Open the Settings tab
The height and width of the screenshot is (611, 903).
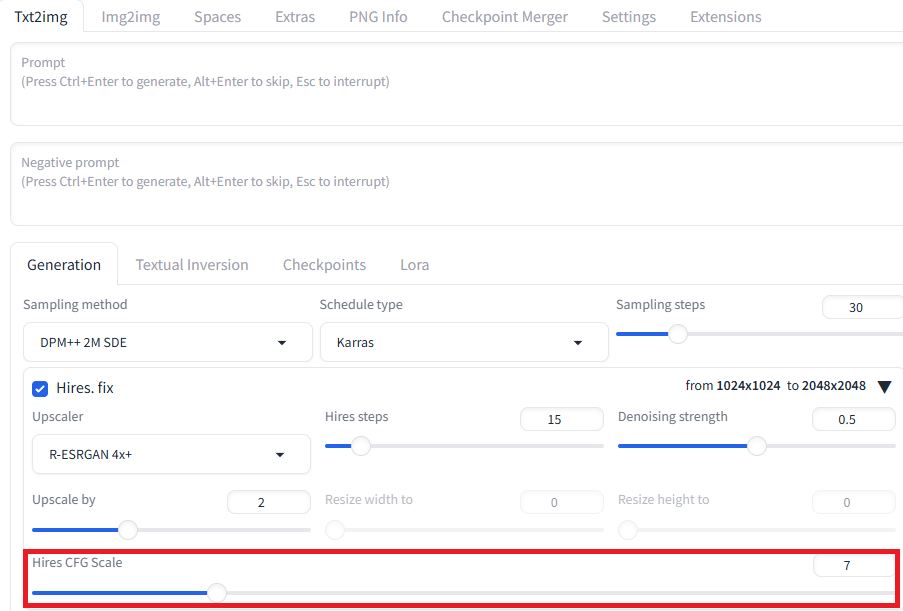tap(629, 17)
